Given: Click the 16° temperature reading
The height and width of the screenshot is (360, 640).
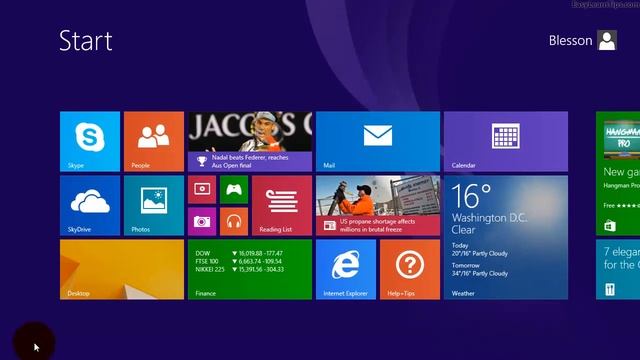Looking at the screenshot, I should point(471,196).
